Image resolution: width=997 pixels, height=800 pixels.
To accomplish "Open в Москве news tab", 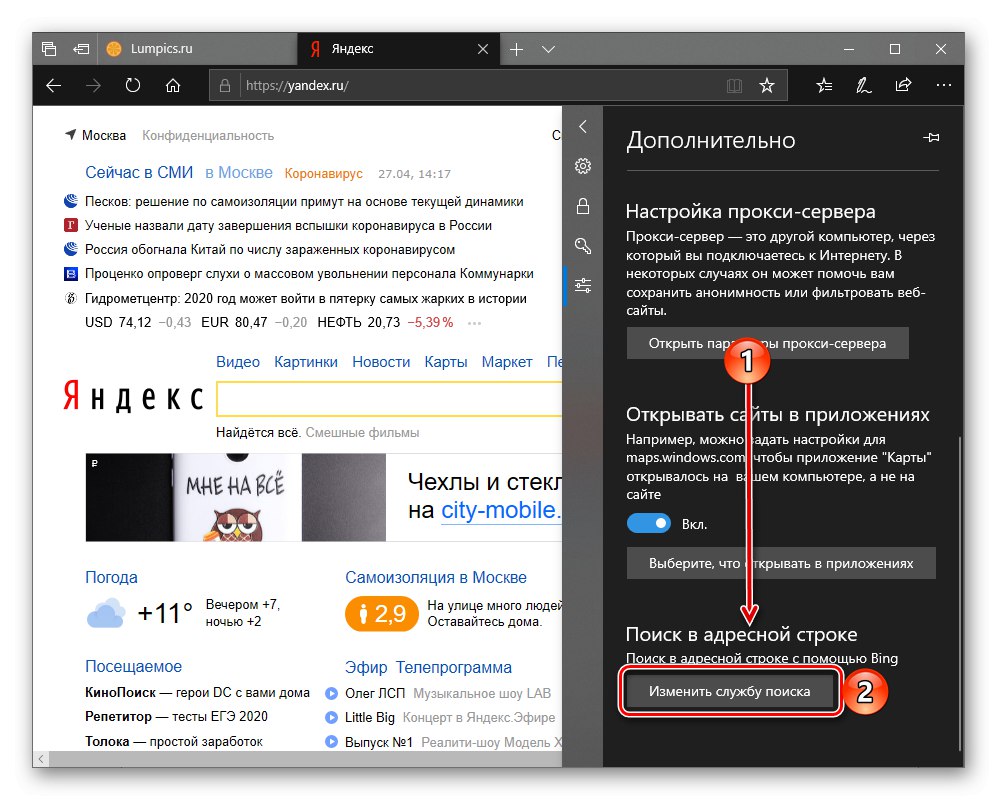I will click(238, 172).
